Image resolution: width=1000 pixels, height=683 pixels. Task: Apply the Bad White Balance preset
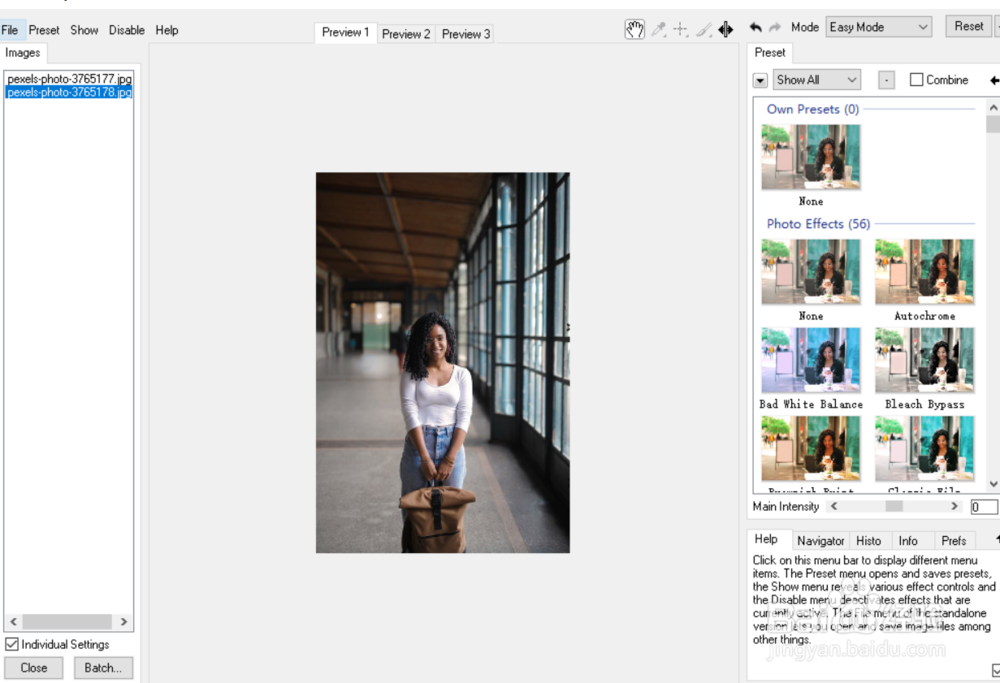[811, 360]
